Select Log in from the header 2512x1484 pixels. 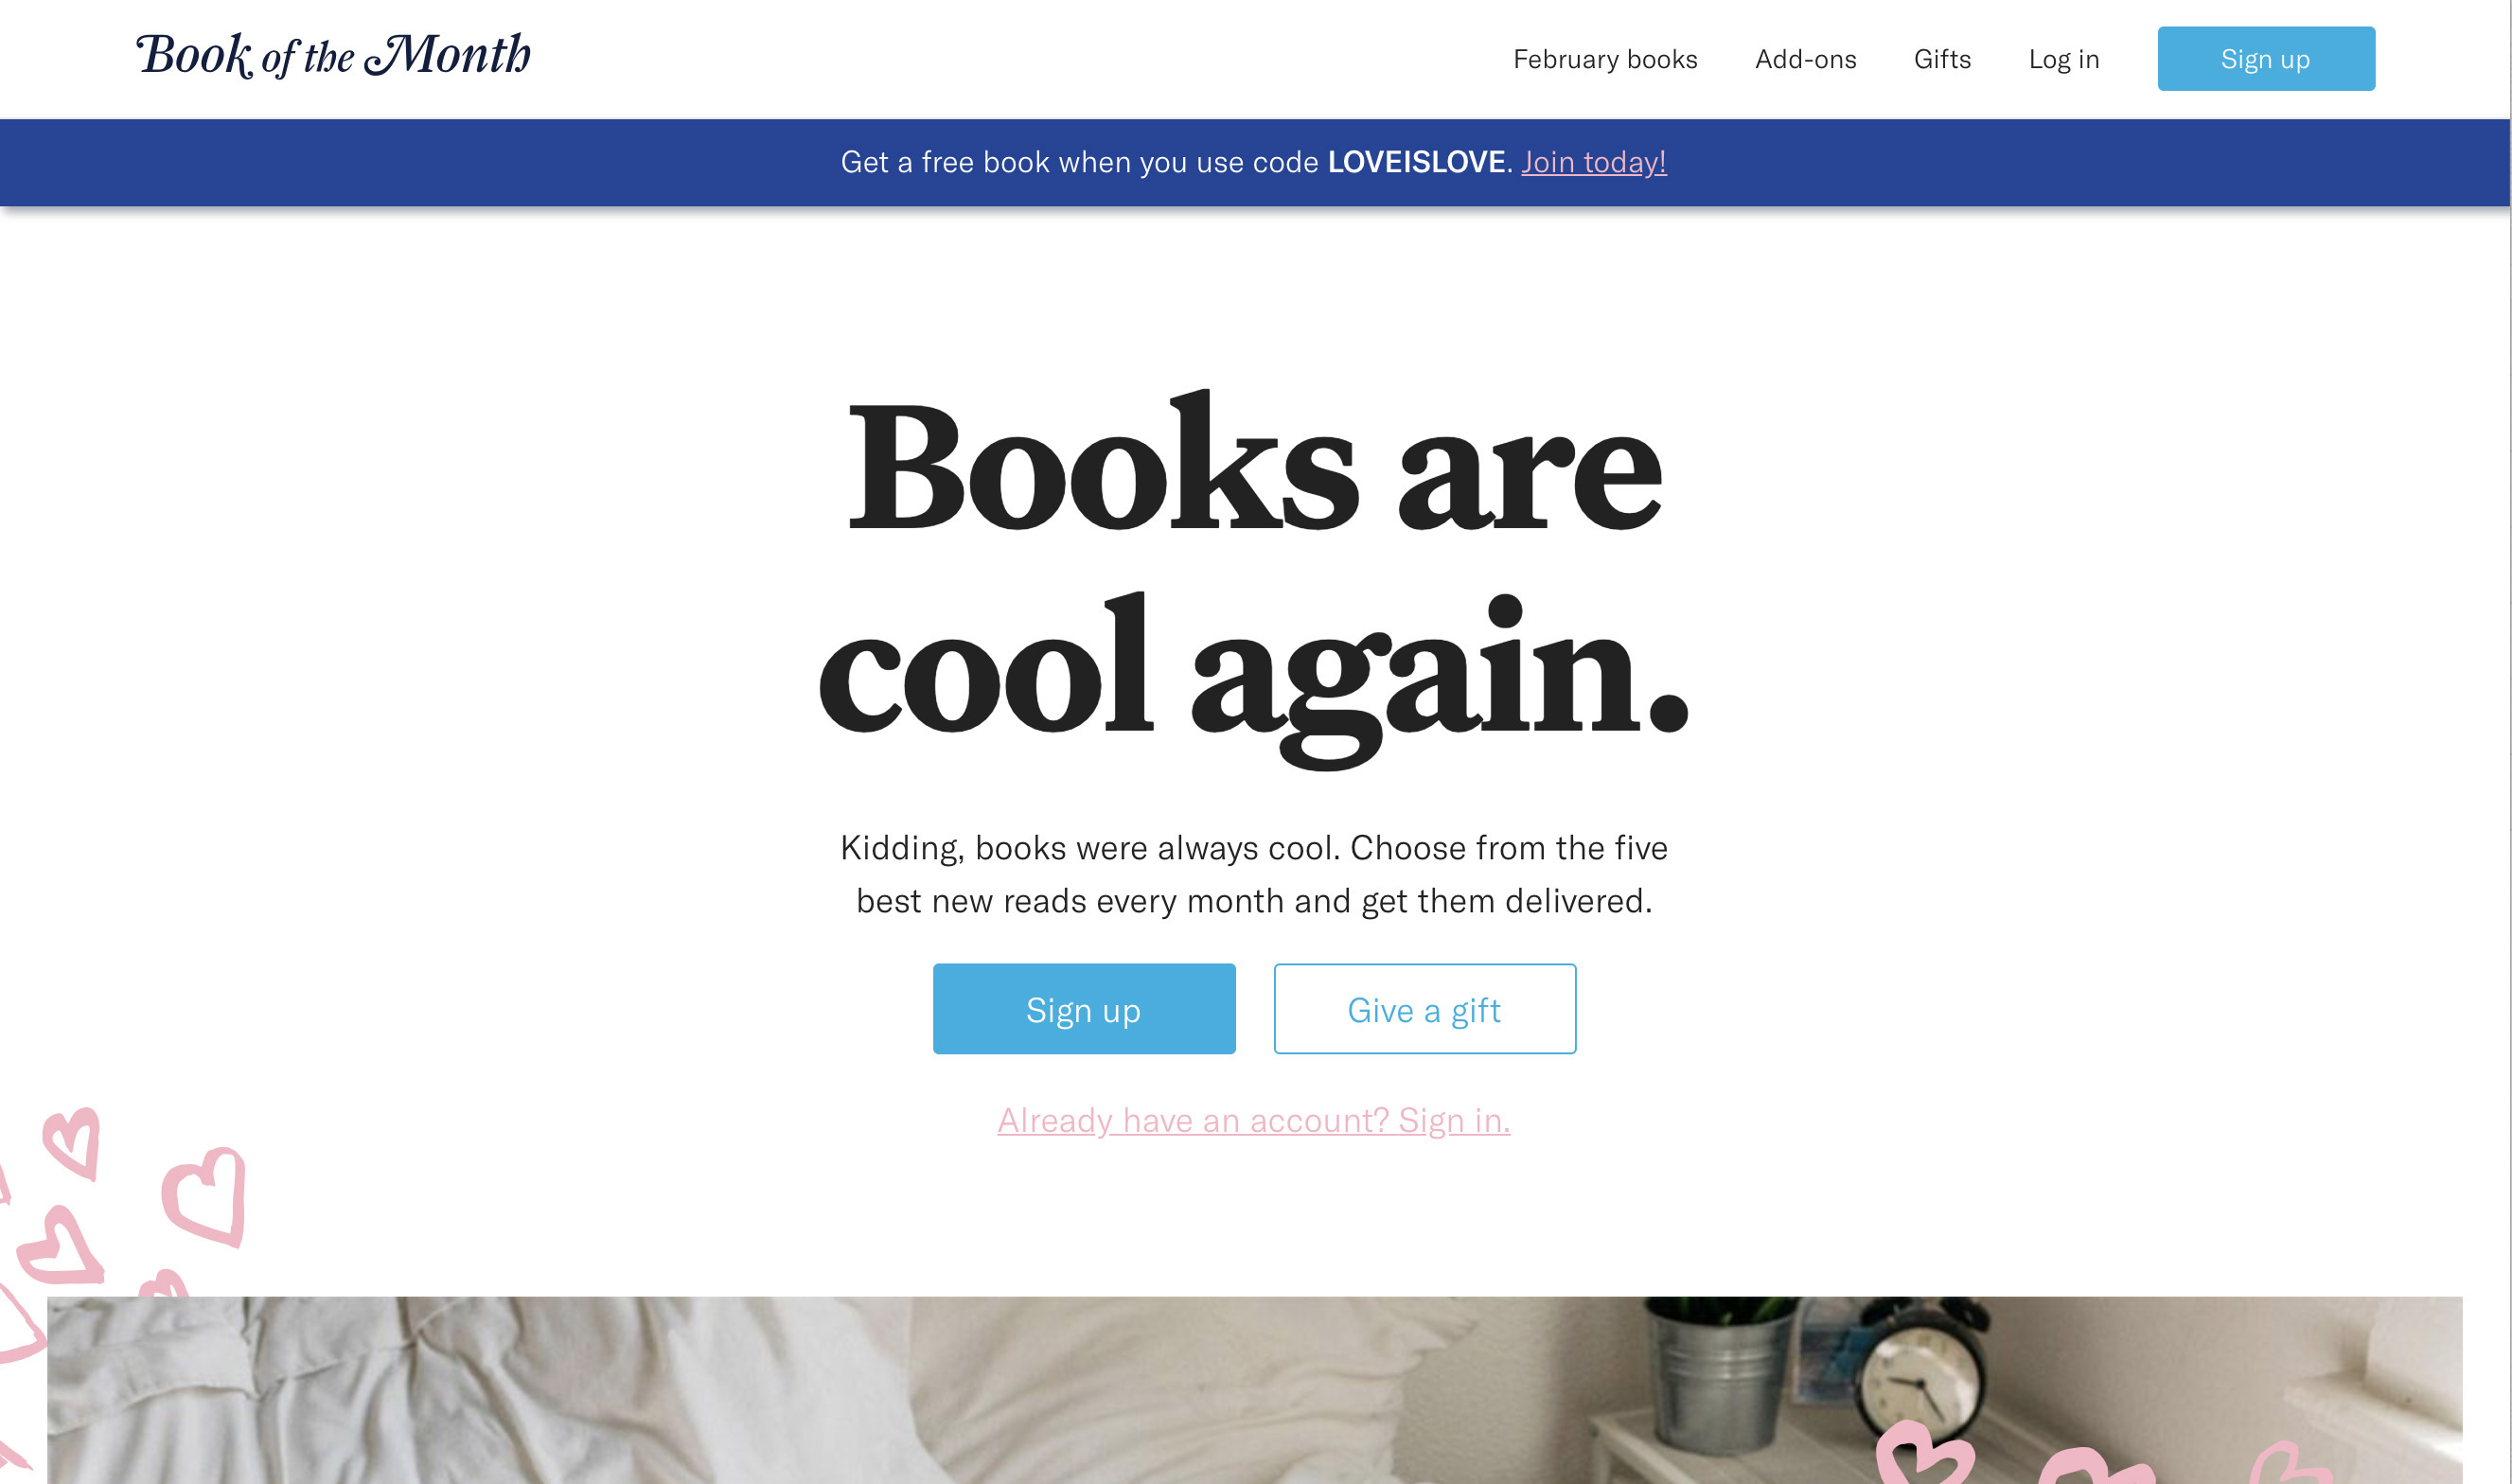tap(2063, 59)
